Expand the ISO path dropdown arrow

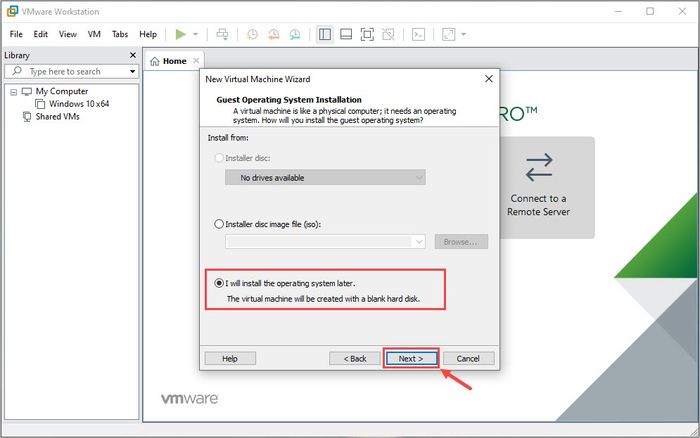click(x=419, y=242)
